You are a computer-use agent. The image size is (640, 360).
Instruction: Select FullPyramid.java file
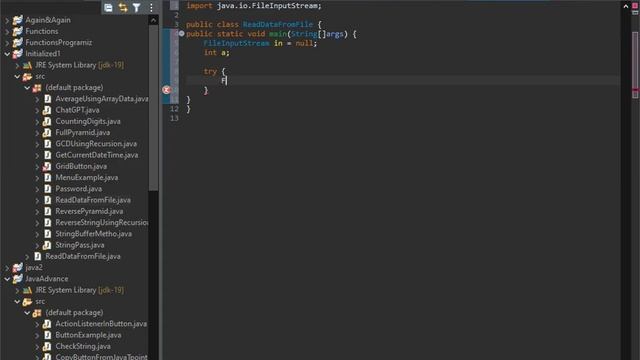tap(82, 133)
